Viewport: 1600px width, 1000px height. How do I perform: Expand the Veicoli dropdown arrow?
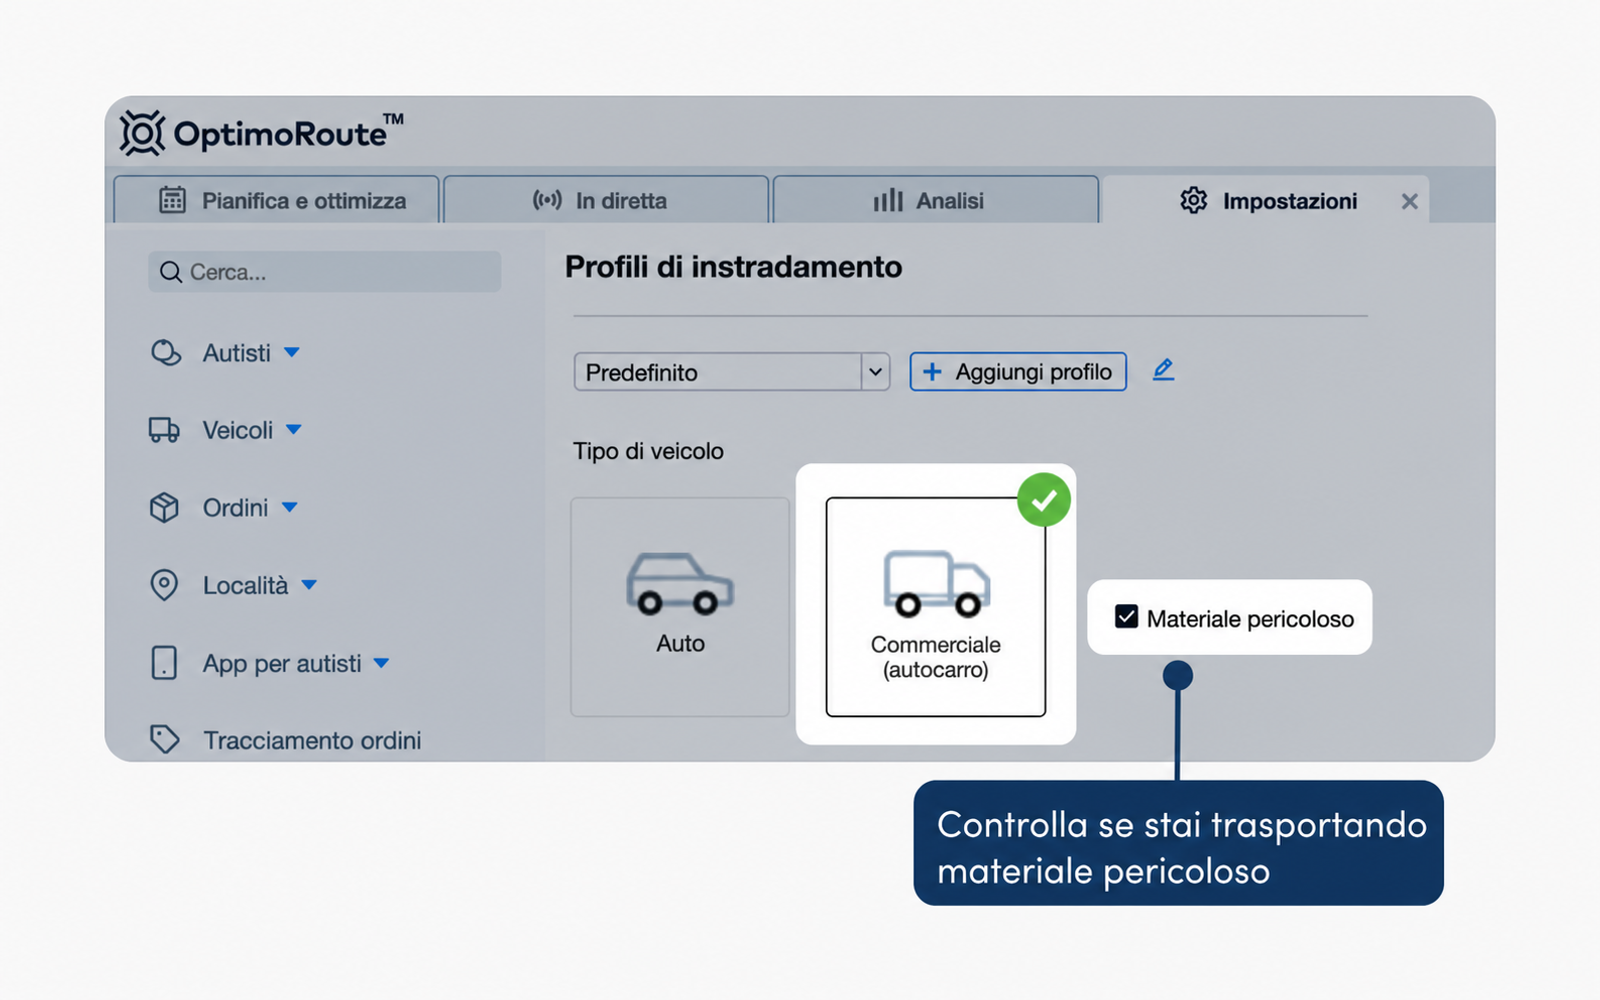(x=294, y=430)
